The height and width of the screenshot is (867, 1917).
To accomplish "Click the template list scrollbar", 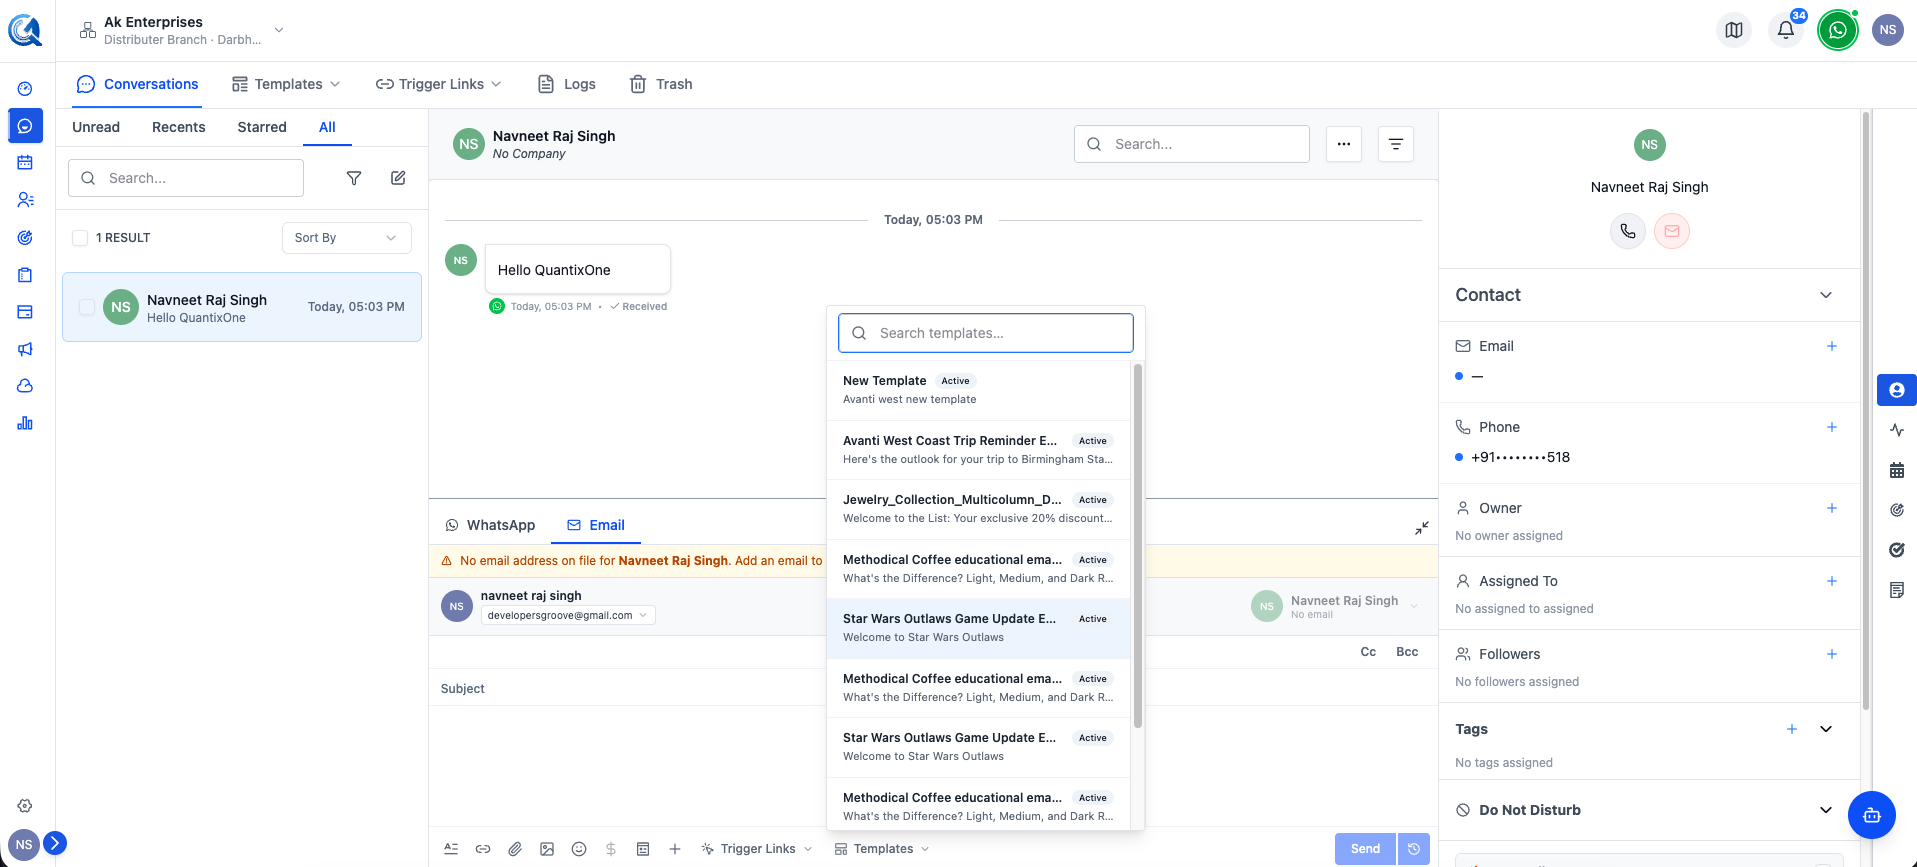I will point(1138,546).
